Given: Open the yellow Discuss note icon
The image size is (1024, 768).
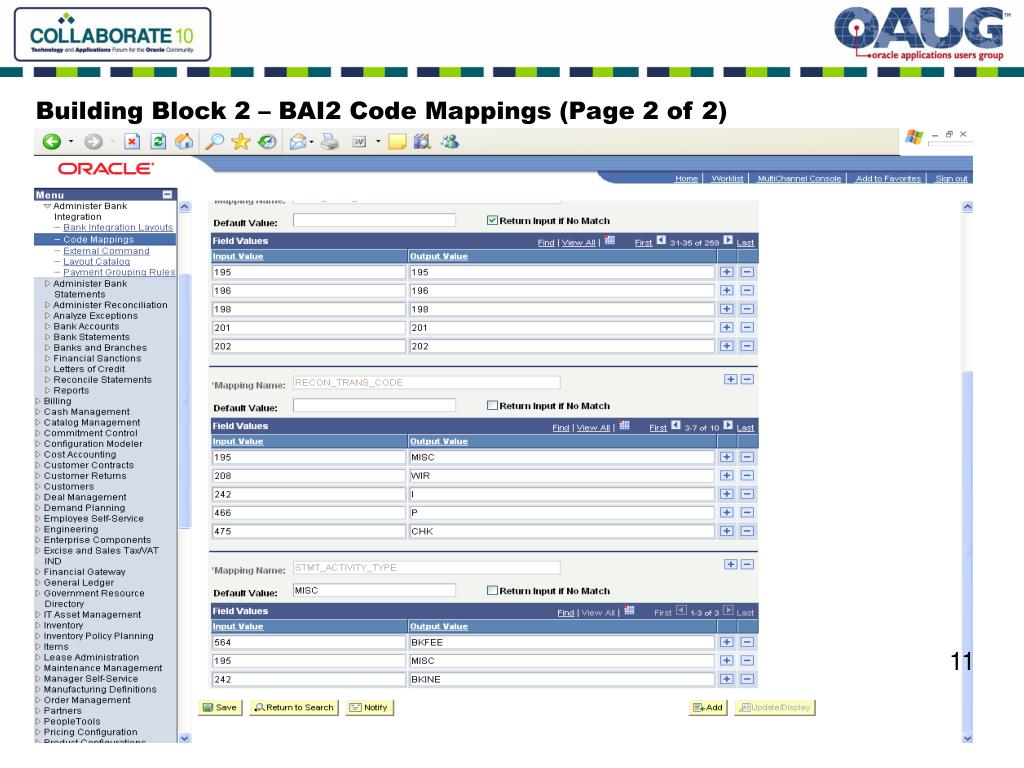Looking at the screenshot, I should [x=397, y=142].
